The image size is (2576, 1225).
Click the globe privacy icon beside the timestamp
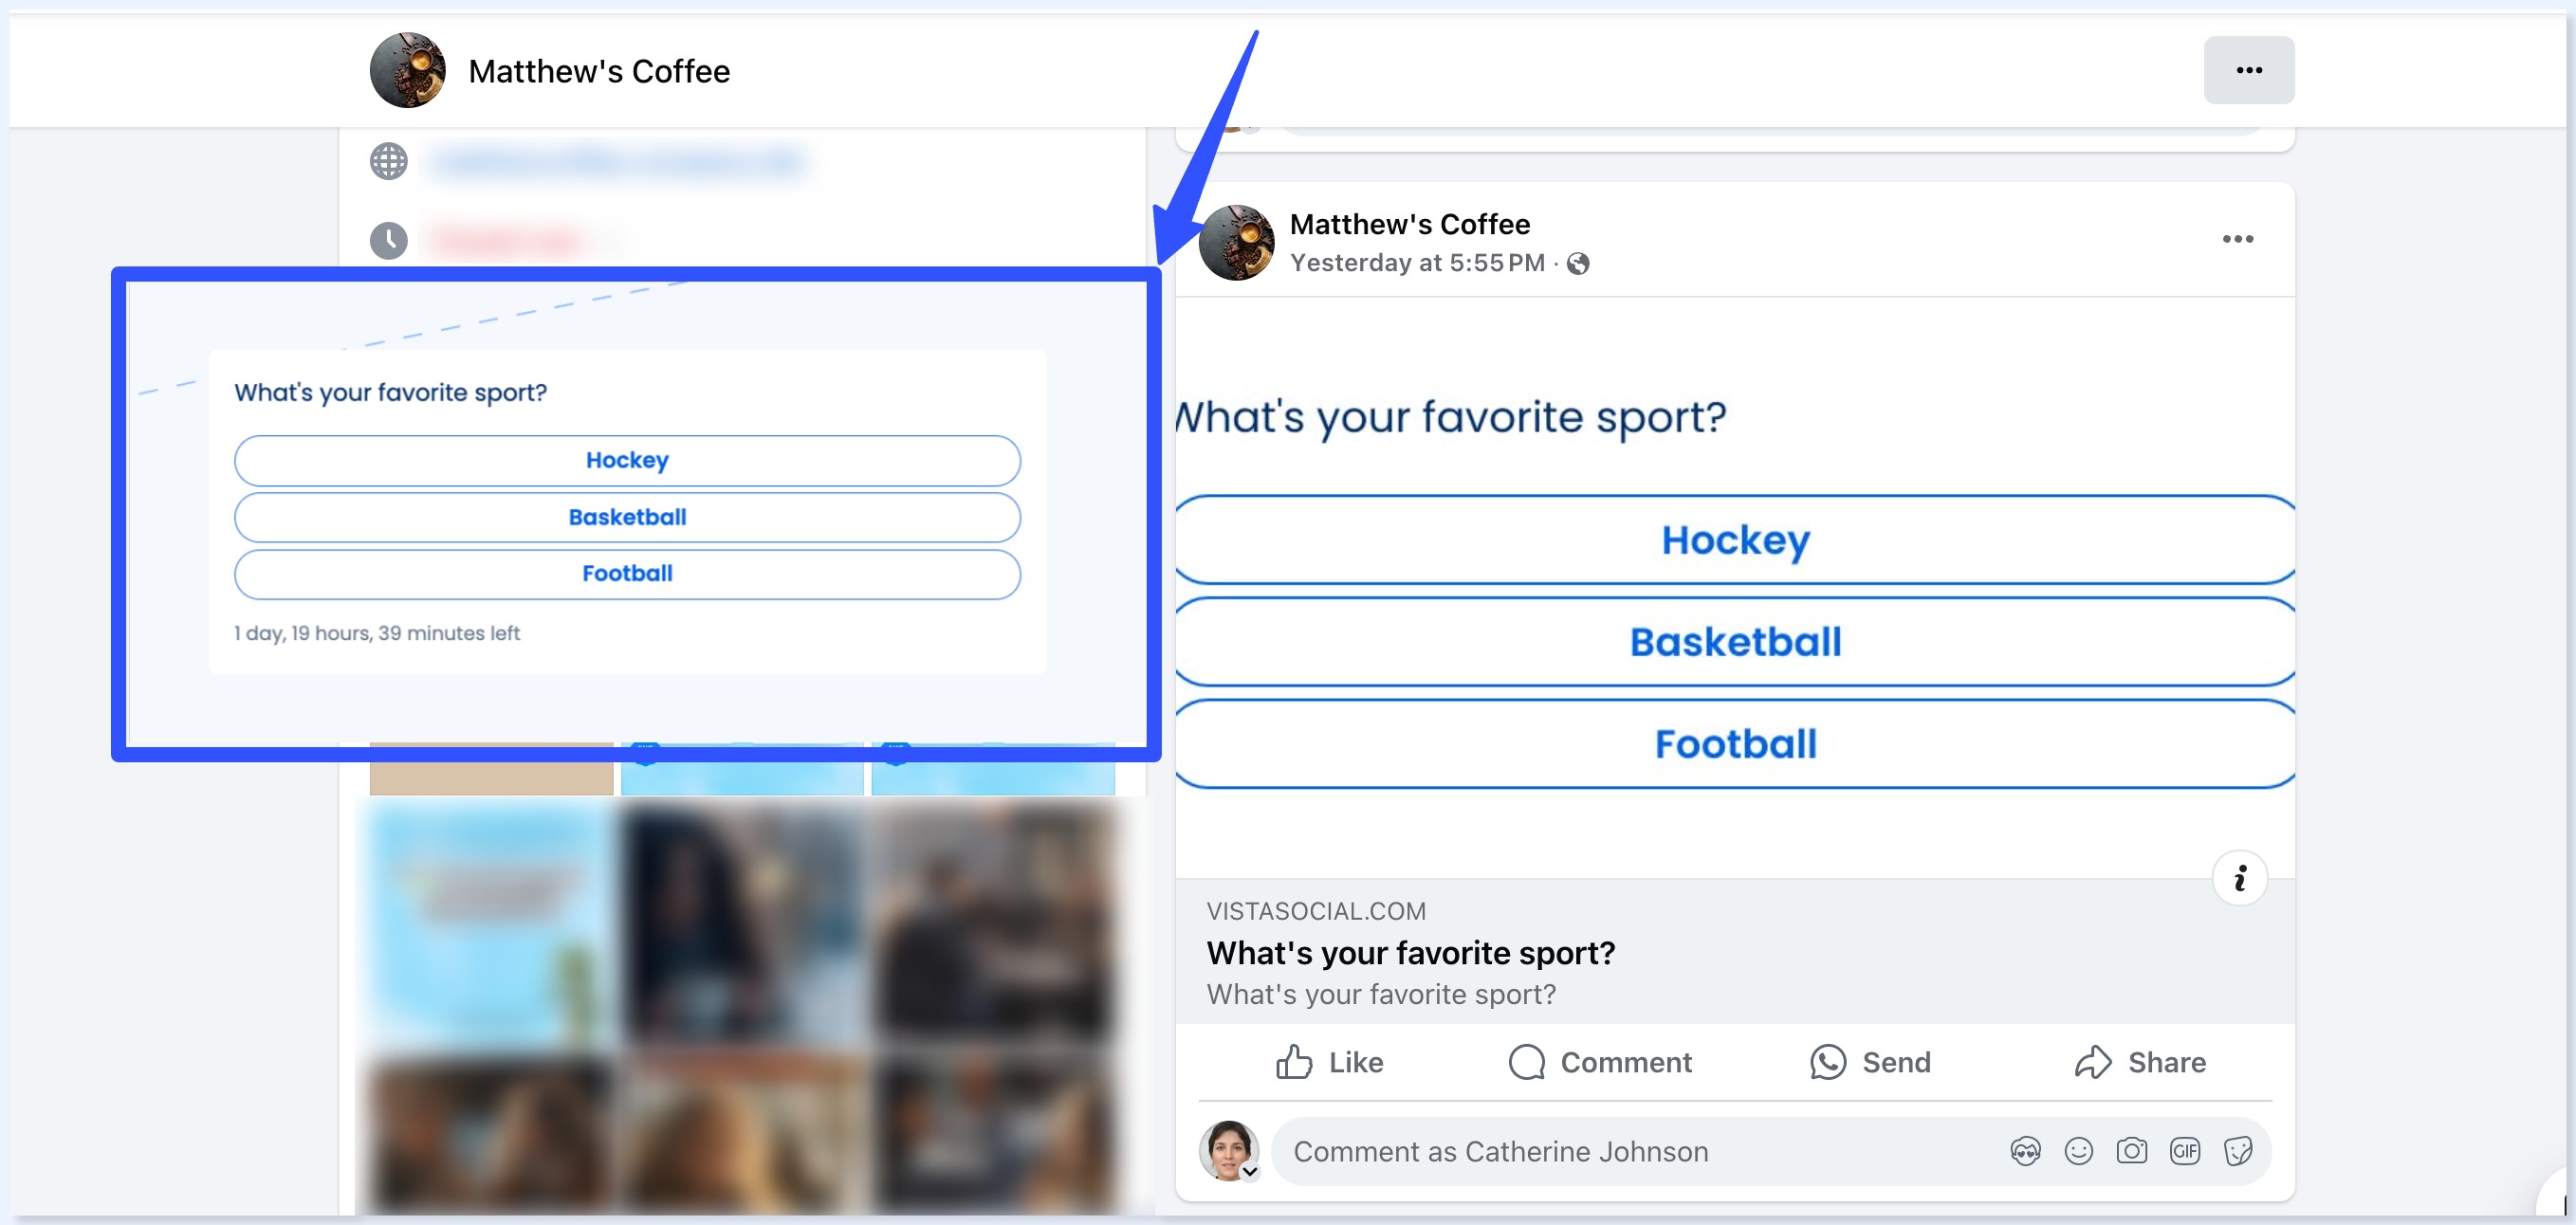tap(1578, 264)
